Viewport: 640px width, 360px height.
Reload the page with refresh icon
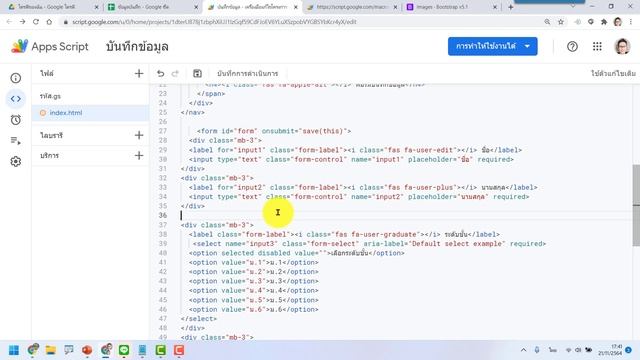36,22
